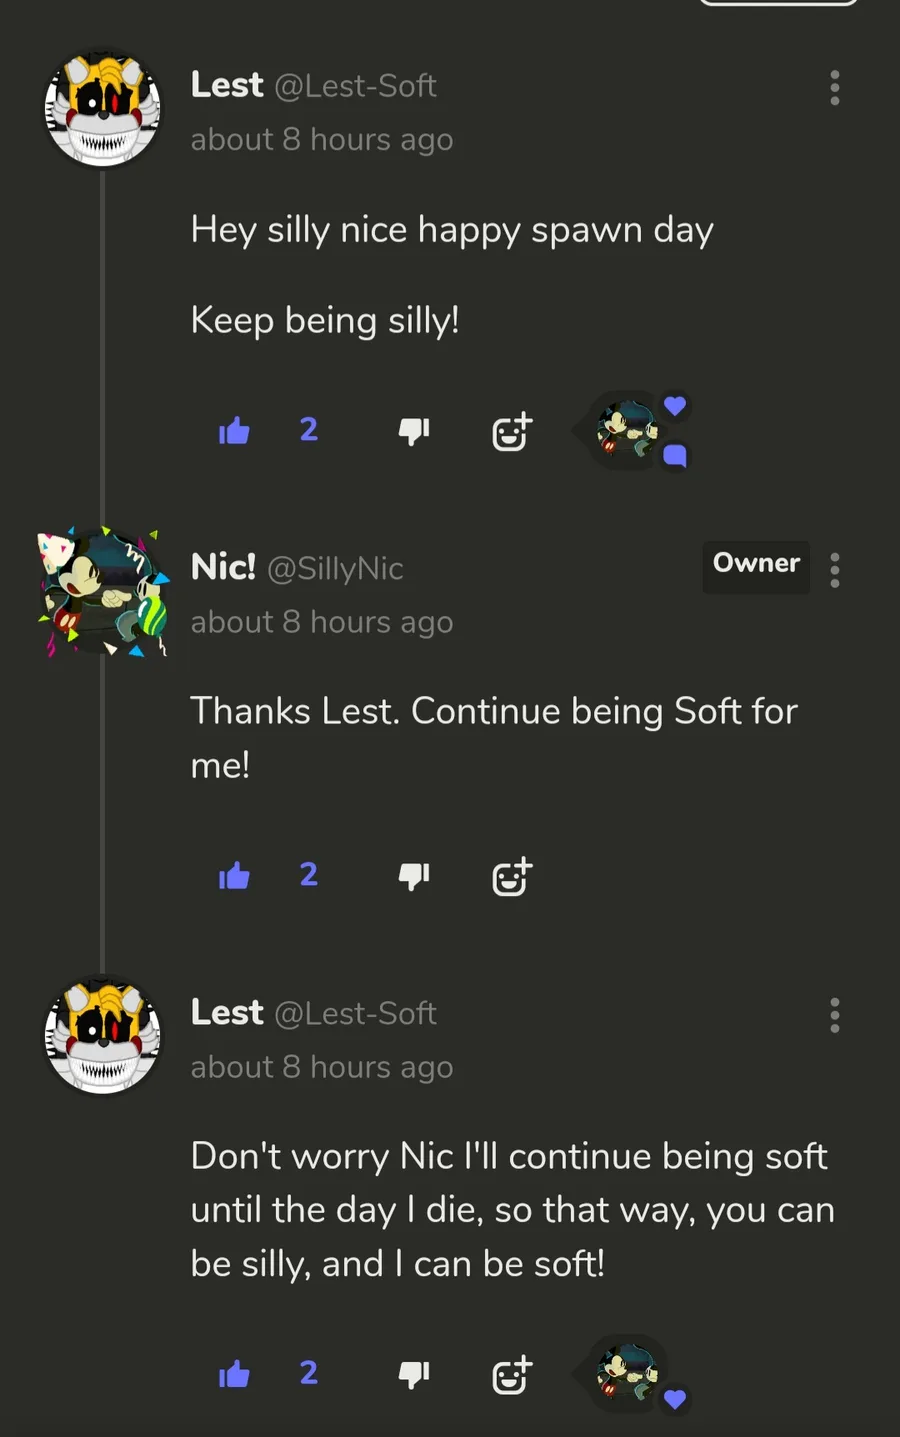Open Lest's avatar on the first comment
900x1437 pixels.
pyautogui.click(x=102, y=109)
